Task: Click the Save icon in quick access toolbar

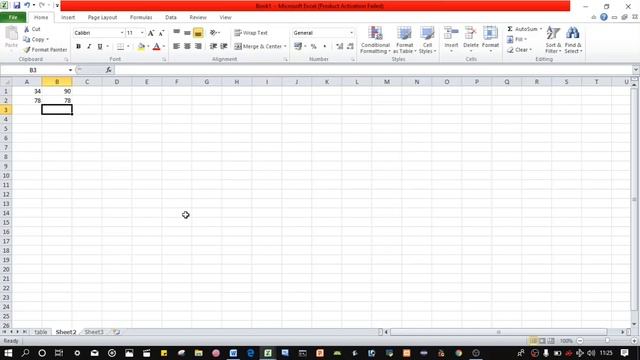Action: coord(17,5)
